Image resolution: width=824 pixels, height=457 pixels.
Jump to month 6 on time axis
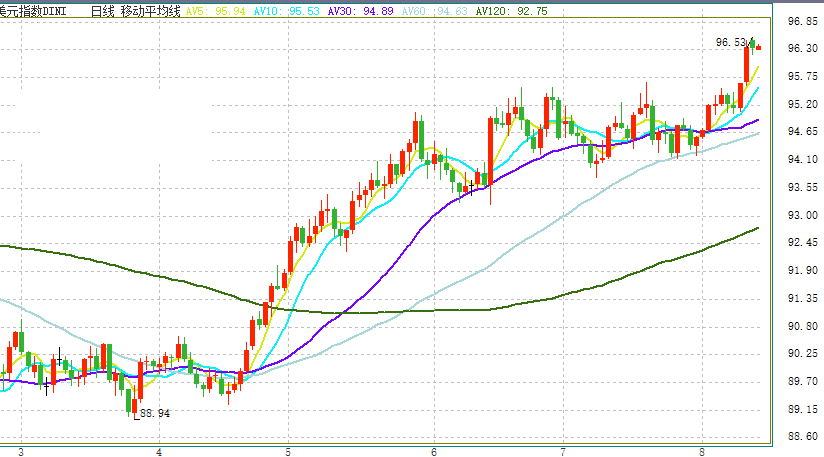pos(434,452)
